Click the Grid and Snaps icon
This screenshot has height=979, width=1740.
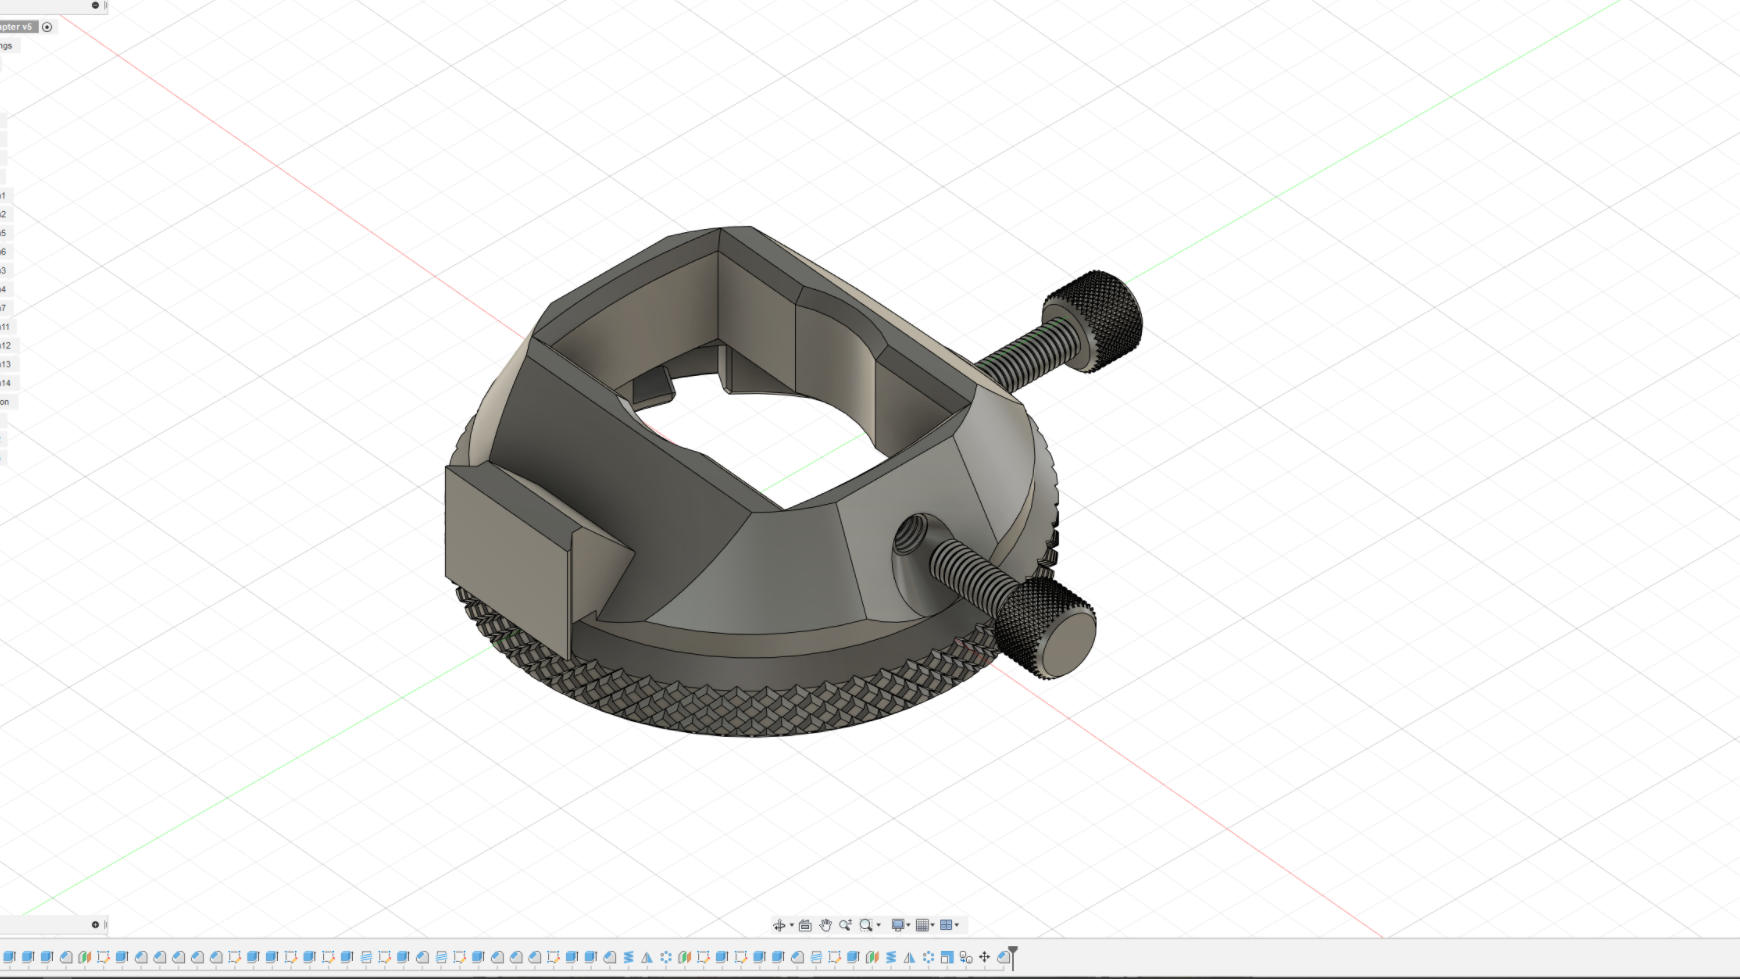(922, 925)
